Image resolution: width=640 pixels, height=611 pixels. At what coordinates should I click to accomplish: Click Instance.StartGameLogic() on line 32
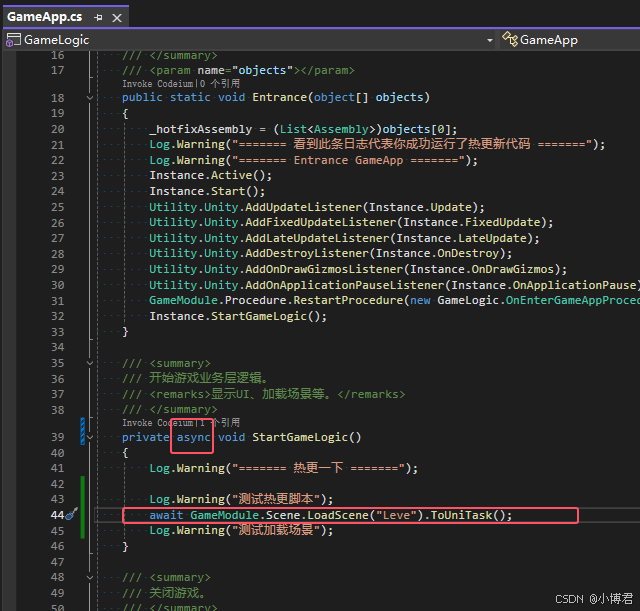(238, 316)
